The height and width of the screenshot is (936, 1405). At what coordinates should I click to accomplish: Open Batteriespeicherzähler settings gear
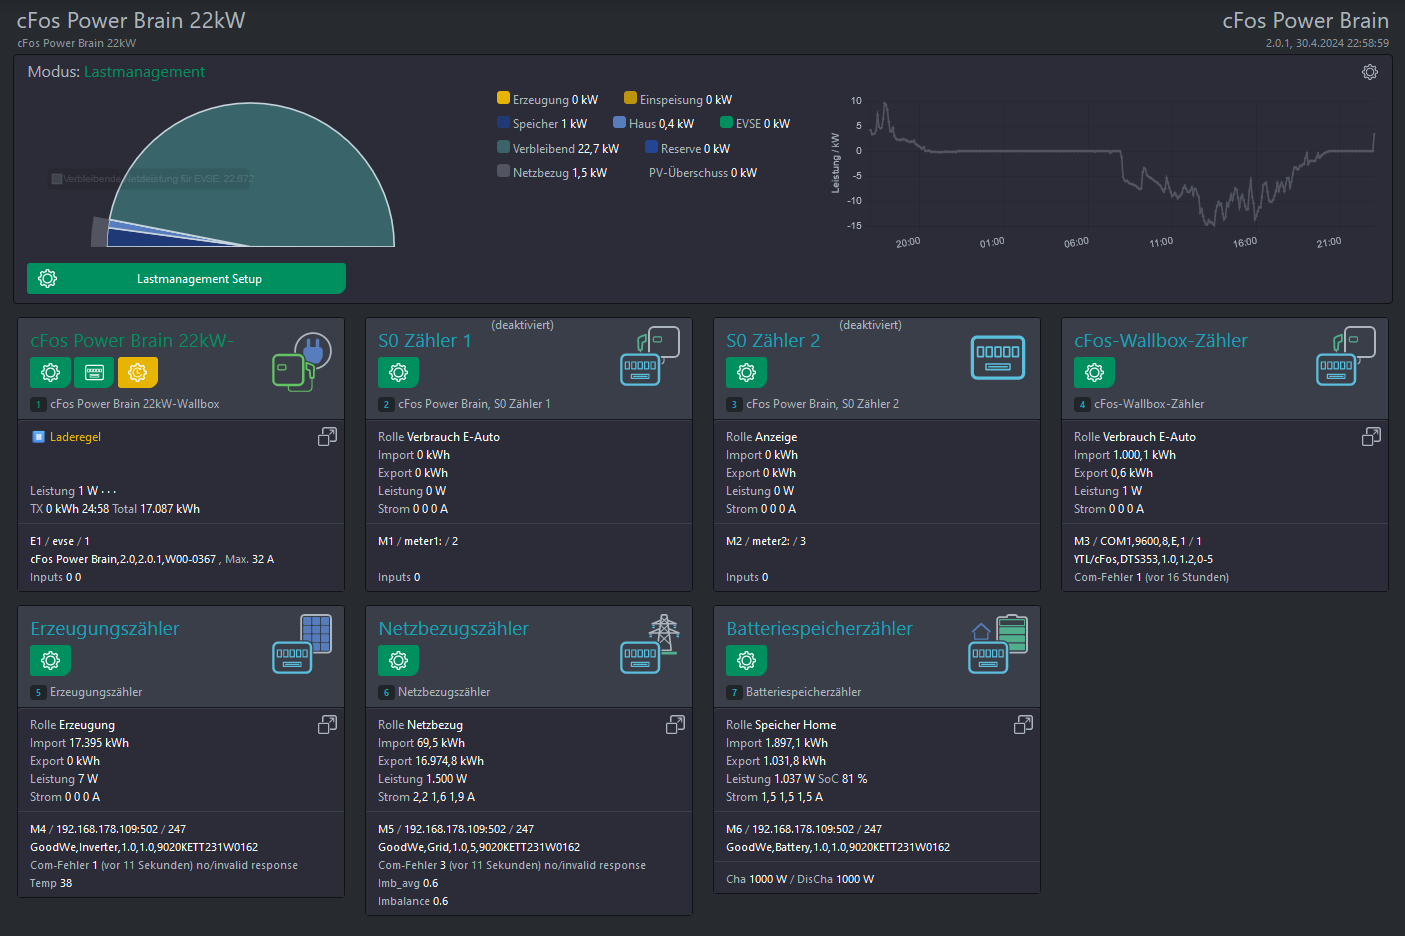pyautogui.click(x=746, y=661)
